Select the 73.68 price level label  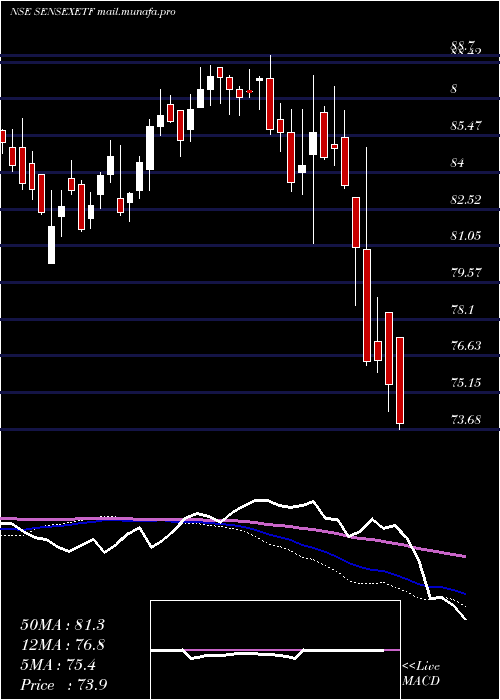[x=466, y=419]
